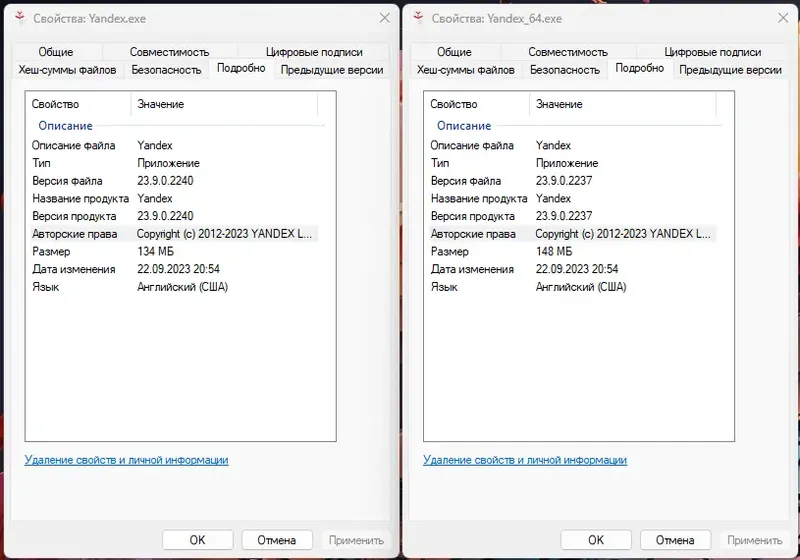Switch to Безопасность tab in Yandex.exe window
The width and height of the screenshot is (800, 560).
coord(166,70)
